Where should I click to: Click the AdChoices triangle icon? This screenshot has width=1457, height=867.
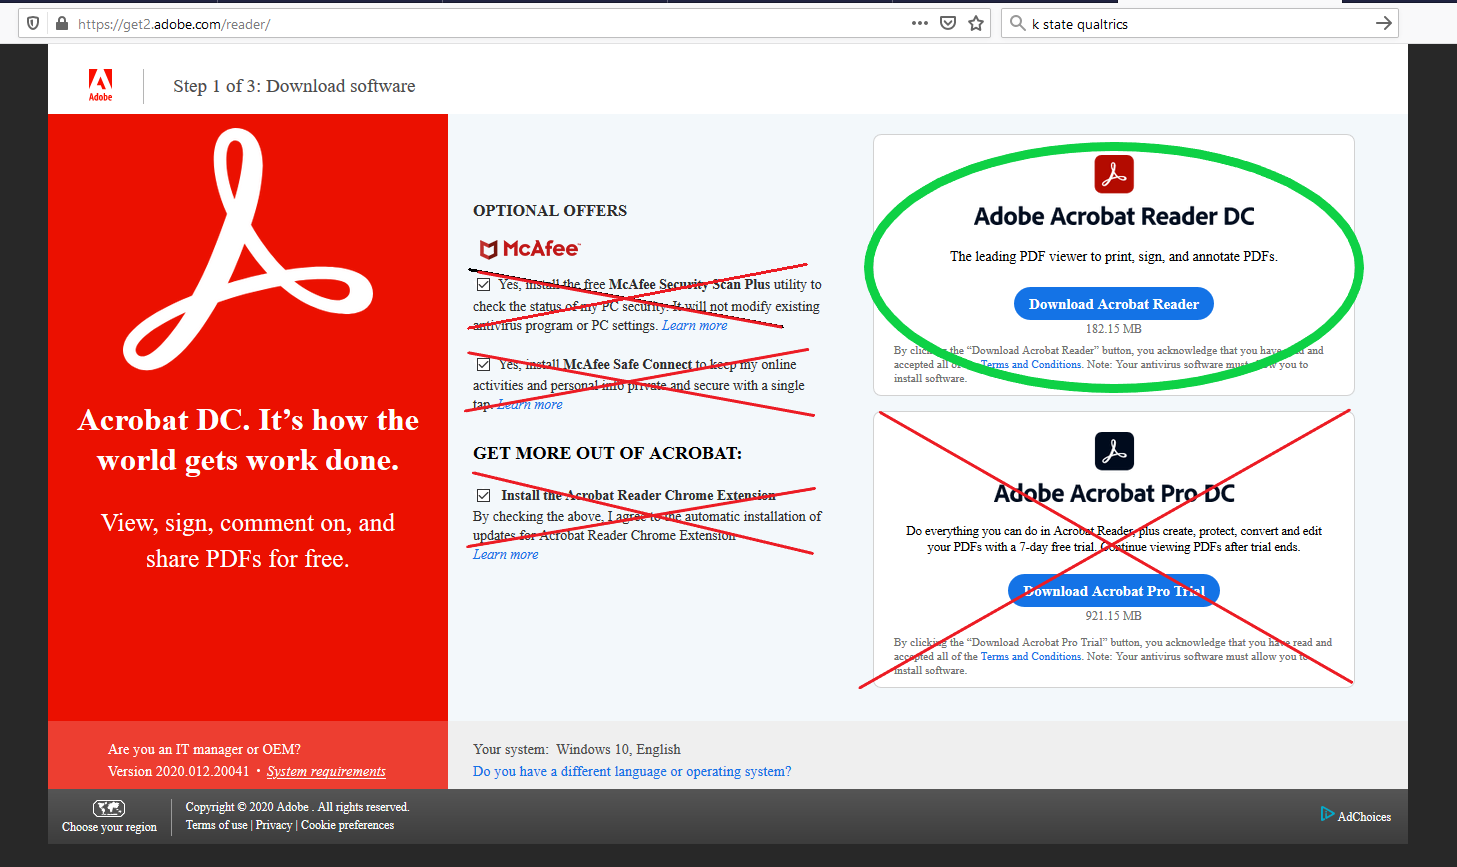pos(1327,814)
